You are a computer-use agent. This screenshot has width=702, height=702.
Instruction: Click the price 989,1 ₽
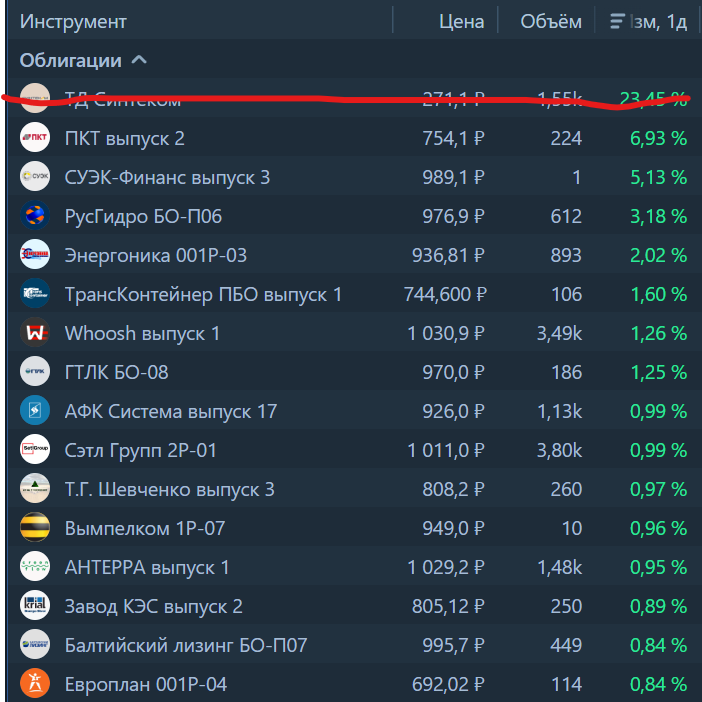(x=454, y=177)
